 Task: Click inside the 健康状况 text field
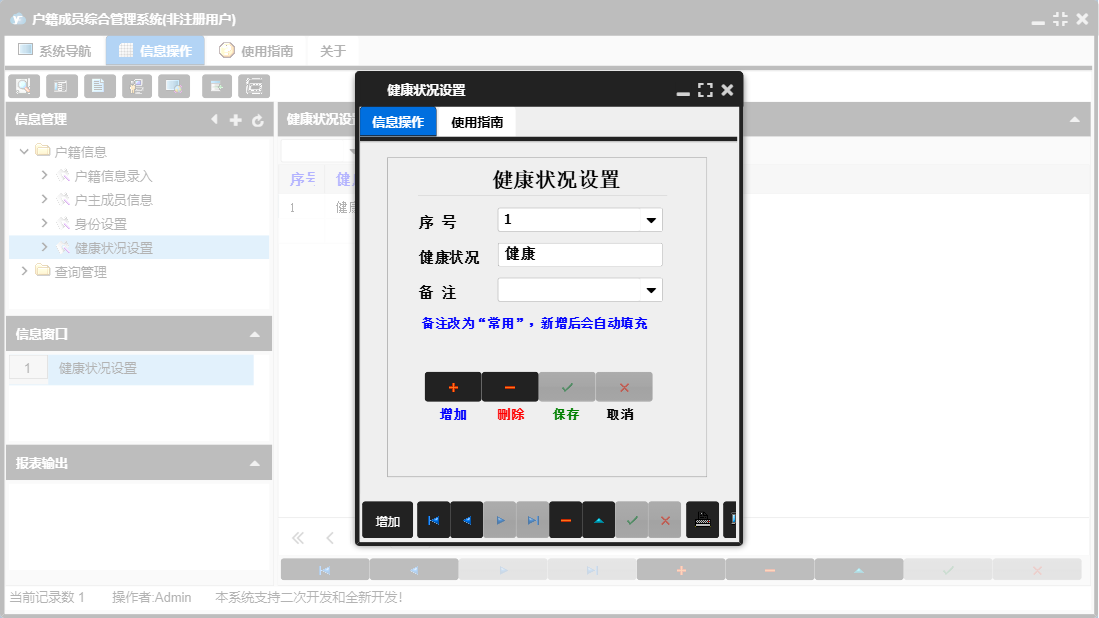click(578, 254)
